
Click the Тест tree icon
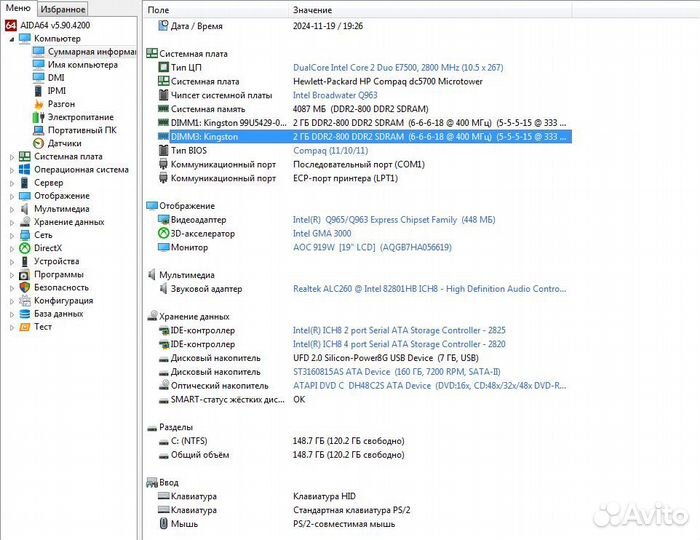coord(25,327)
